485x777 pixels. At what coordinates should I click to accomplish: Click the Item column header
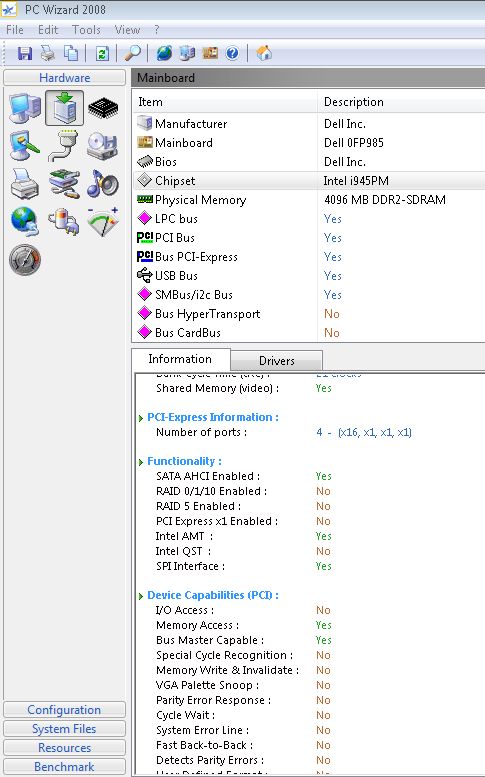coord(225,102)
